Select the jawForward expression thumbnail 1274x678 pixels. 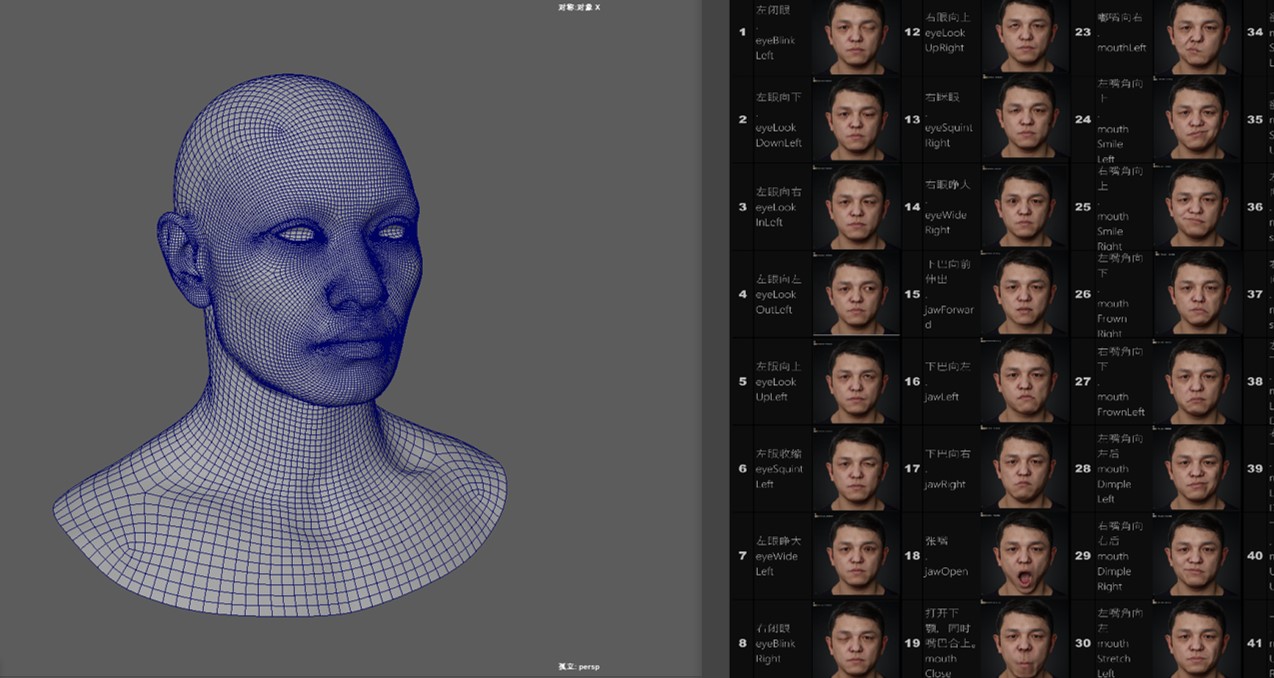(x=1026, y=295)
